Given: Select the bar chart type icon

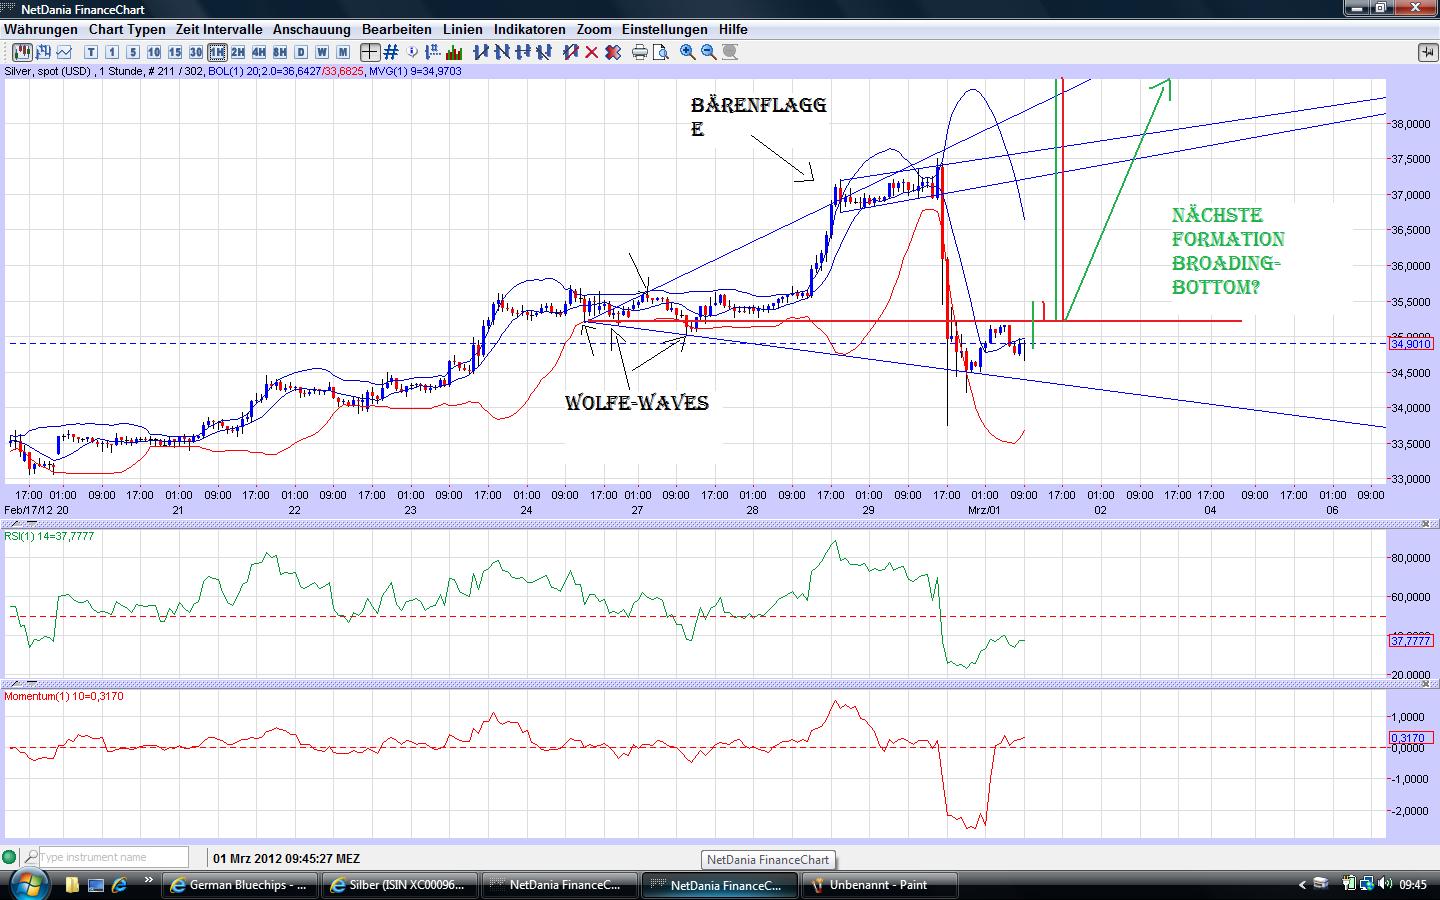Looking at the screenshot, I should (43, 52).
